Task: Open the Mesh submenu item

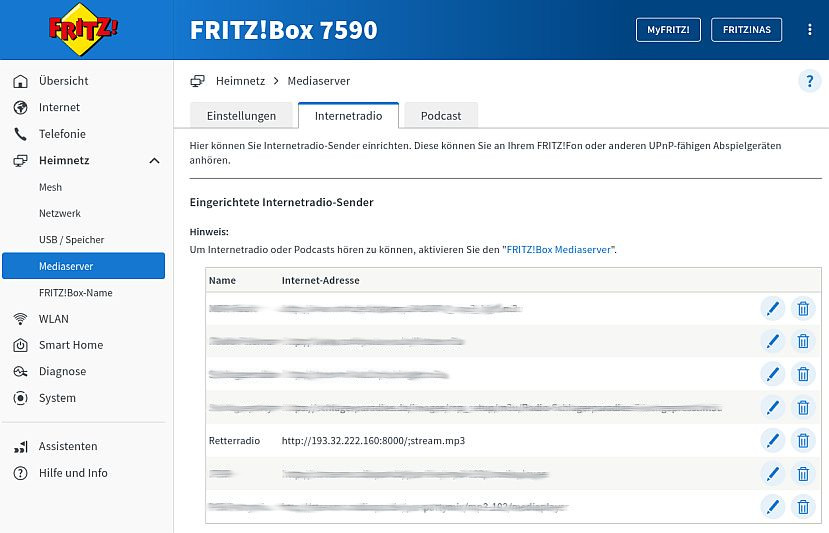Action: click(50, 187)
